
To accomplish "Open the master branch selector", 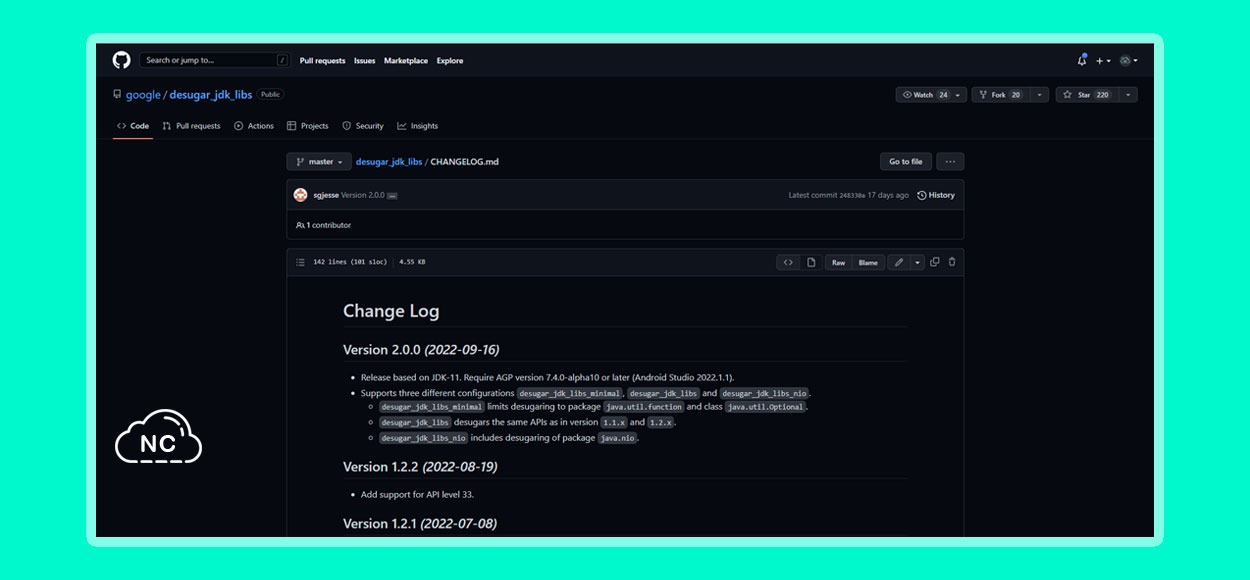I will (x=319, y=162).
